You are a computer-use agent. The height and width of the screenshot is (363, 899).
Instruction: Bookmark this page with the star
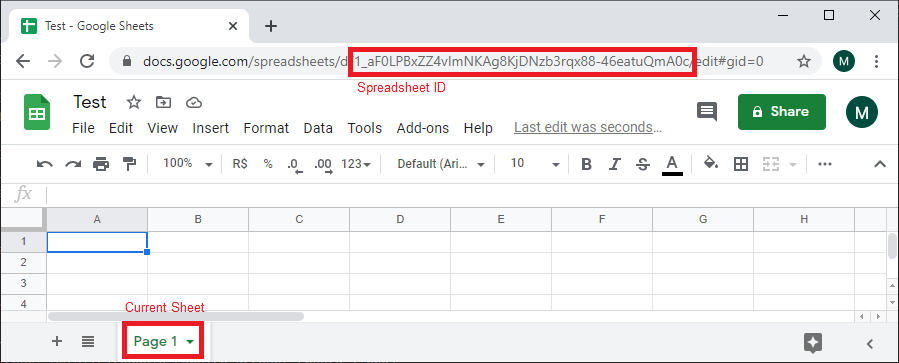(x=804, y=61)
